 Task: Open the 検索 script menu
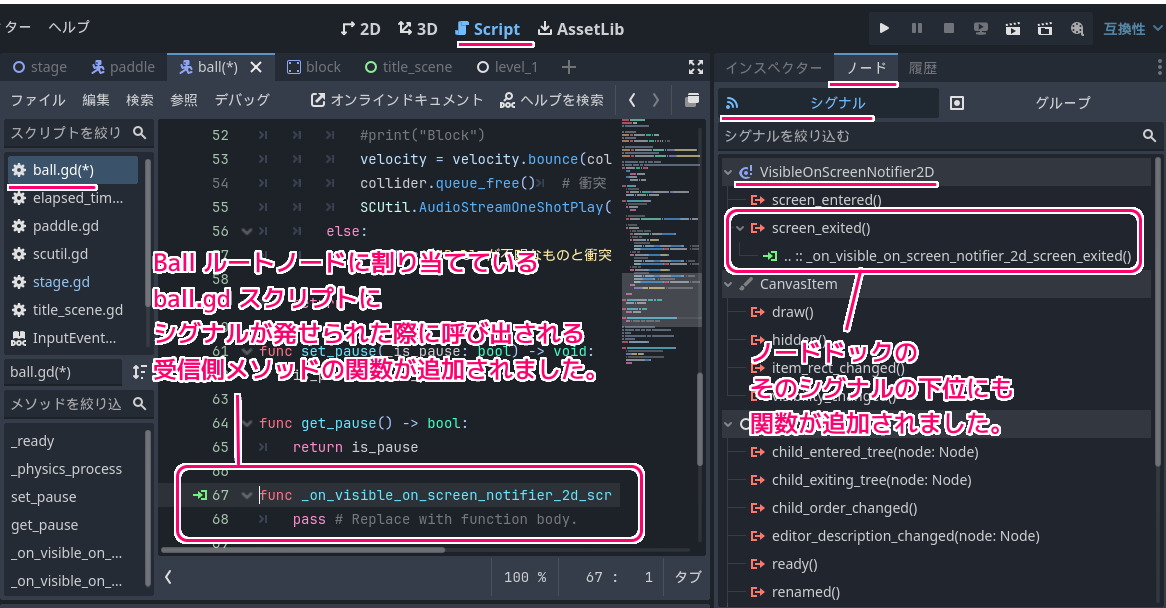139,100
